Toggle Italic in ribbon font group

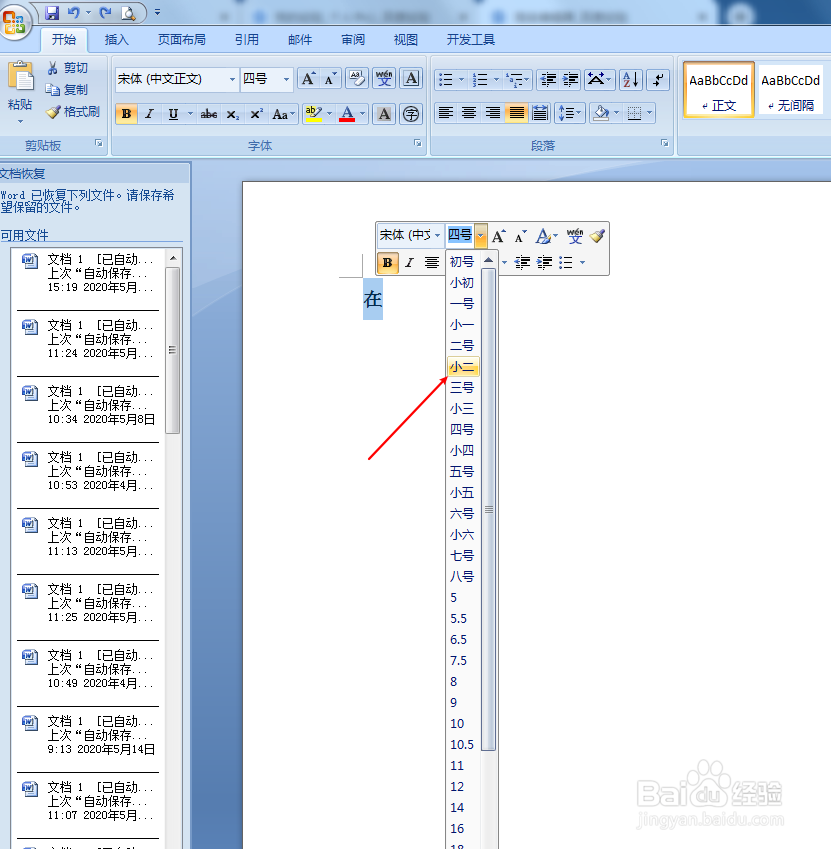[x=149, y=114]
